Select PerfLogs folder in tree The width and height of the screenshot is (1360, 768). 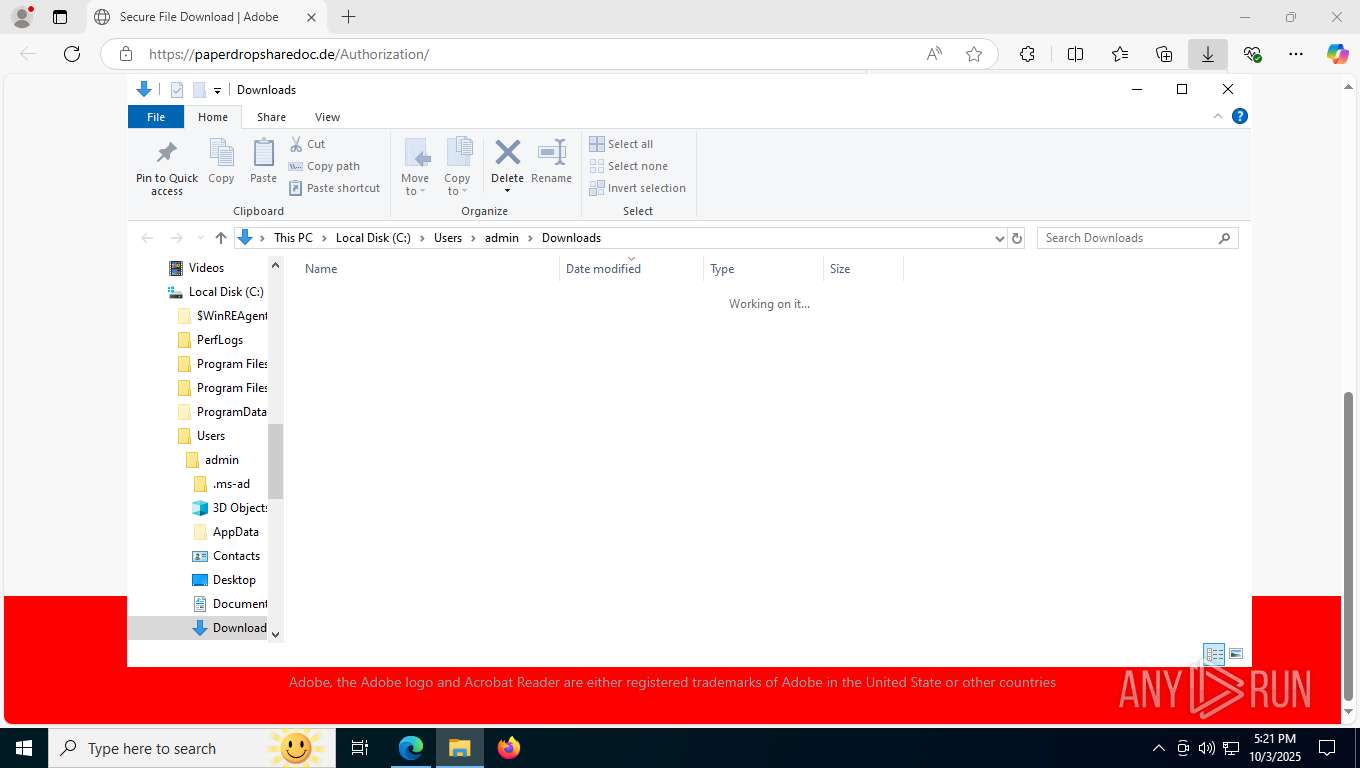click(219, 340)
